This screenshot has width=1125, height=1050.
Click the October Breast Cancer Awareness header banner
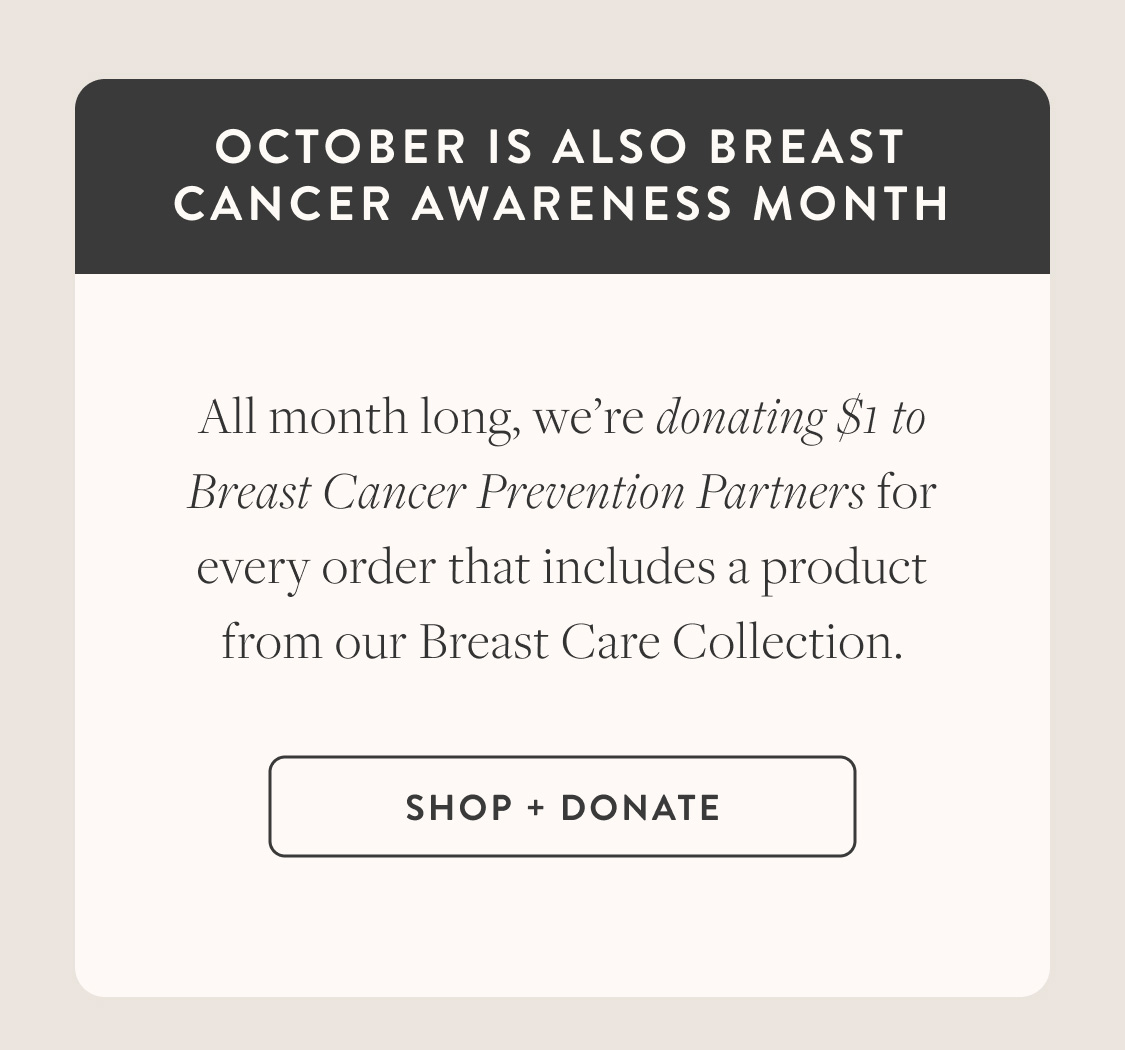coord(562,175)
